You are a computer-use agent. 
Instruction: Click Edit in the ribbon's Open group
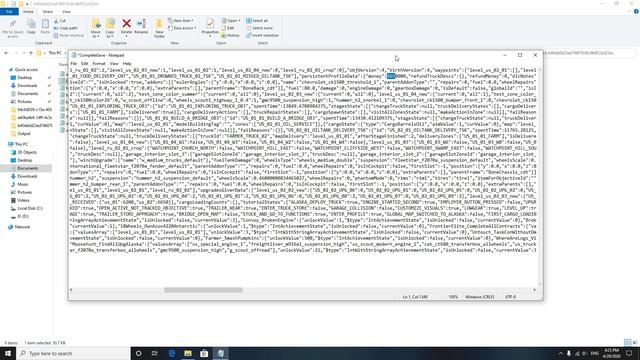pyautogui.click(x=228, y=28)
